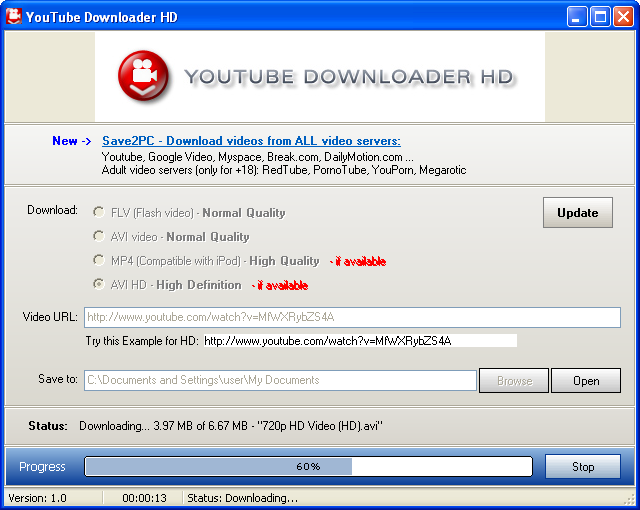Click the "Adult video servers" description line
640x510 pixels.
[x=284, y=170]
